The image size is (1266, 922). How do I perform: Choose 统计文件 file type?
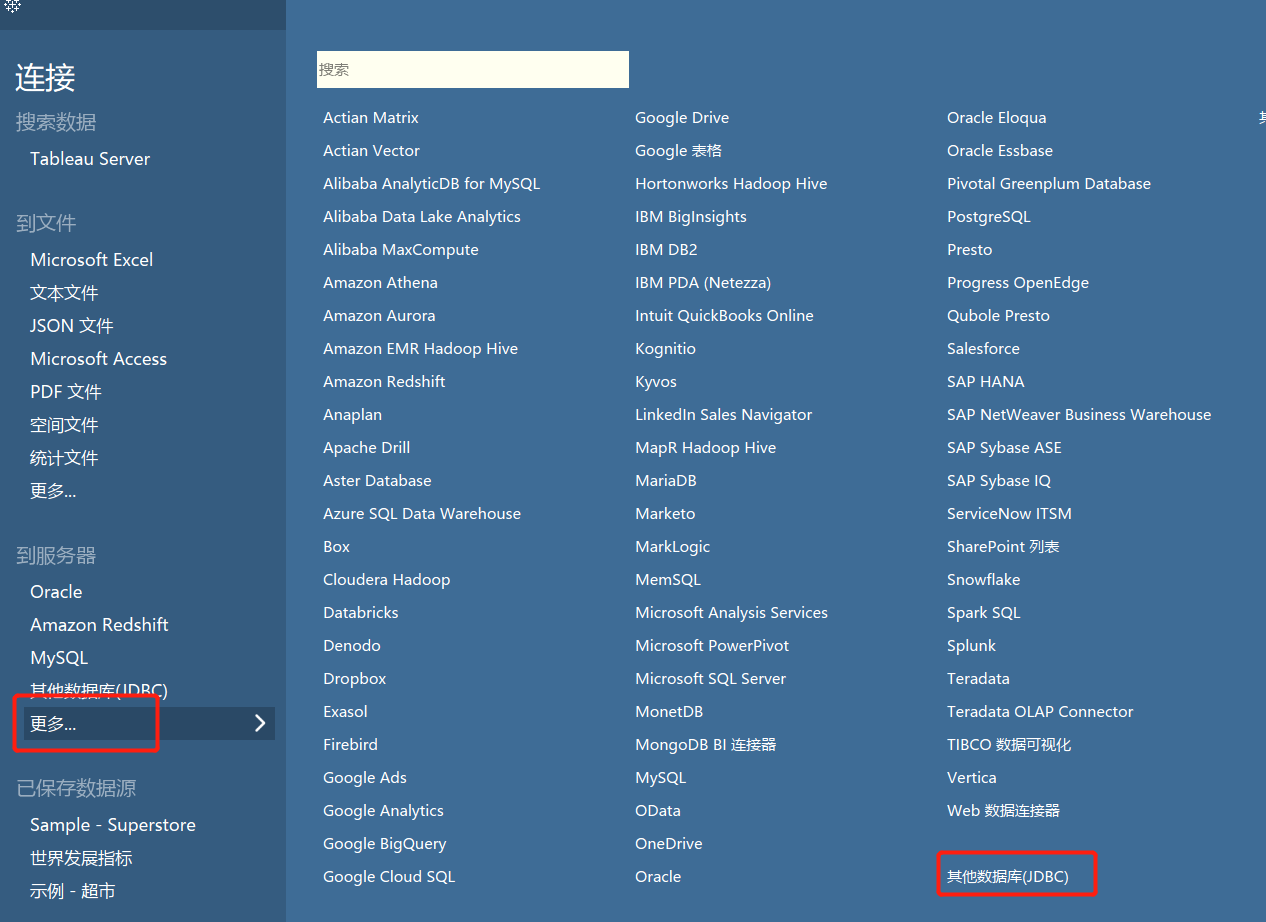64,458
